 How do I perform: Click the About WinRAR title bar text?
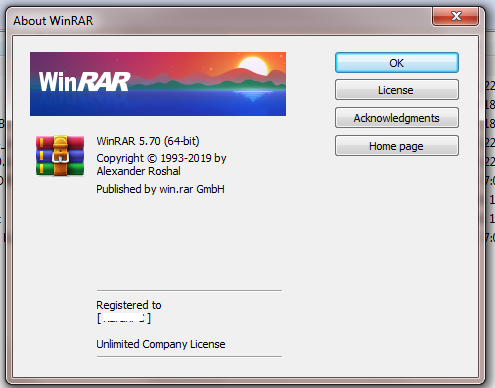53,21
